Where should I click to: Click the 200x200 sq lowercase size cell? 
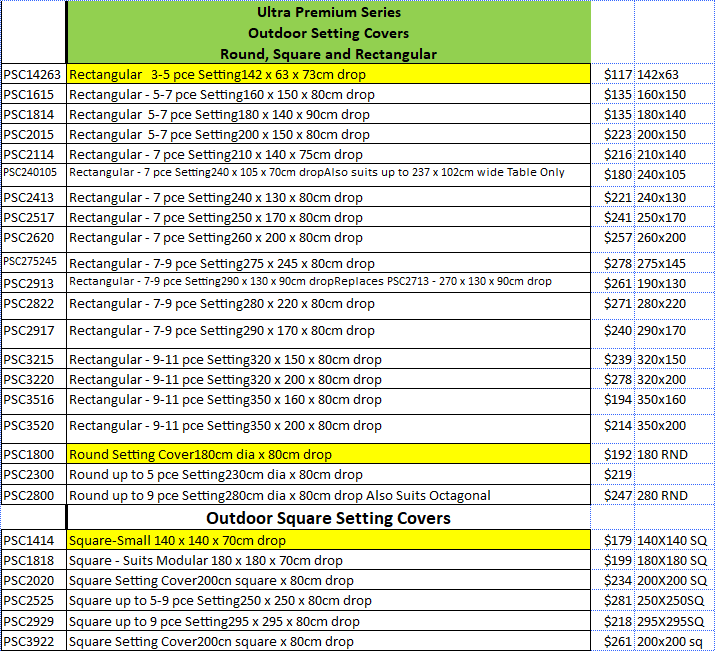[674, 641]
